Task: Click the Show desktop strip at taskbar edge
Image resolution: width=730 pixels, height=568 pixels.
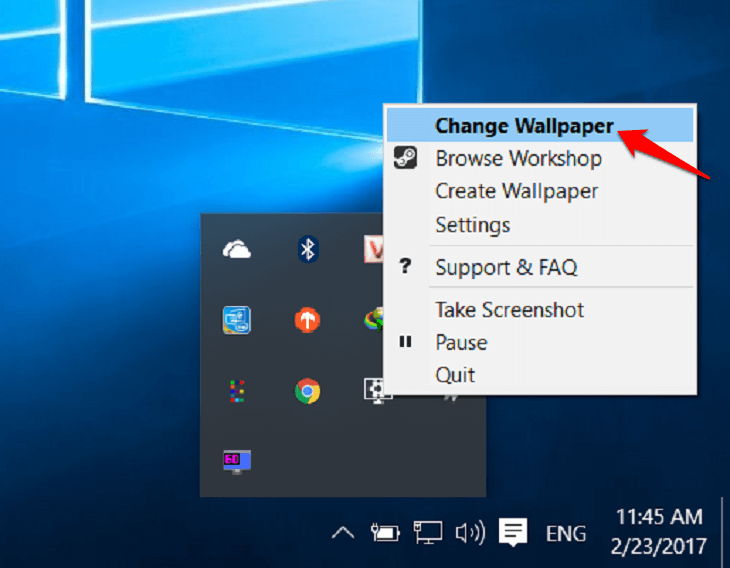Action: pyautogui.click(x=726, y=532)
